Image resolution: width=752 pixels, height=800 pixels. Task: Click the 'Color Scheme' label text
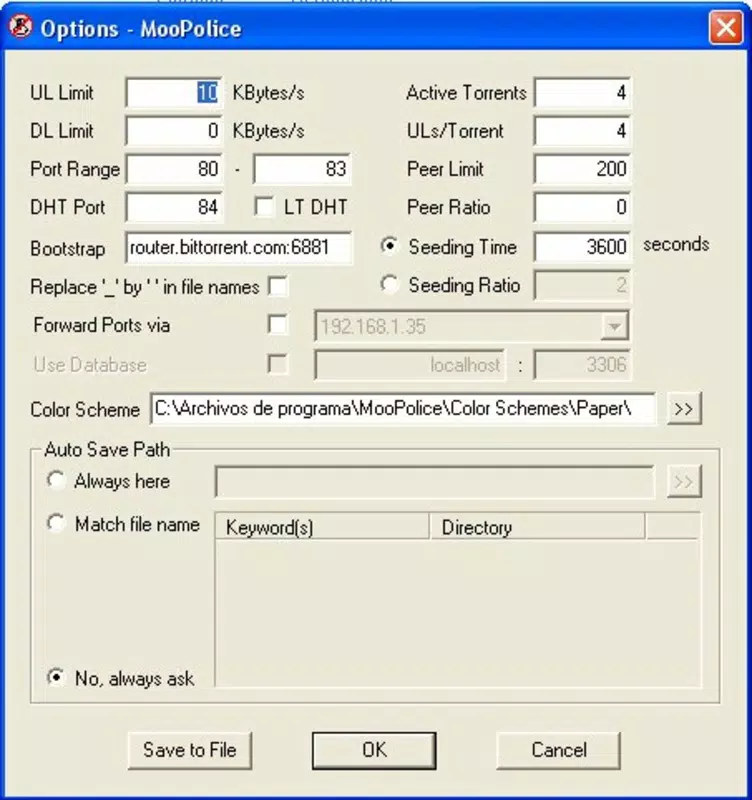tap(85, 410)
